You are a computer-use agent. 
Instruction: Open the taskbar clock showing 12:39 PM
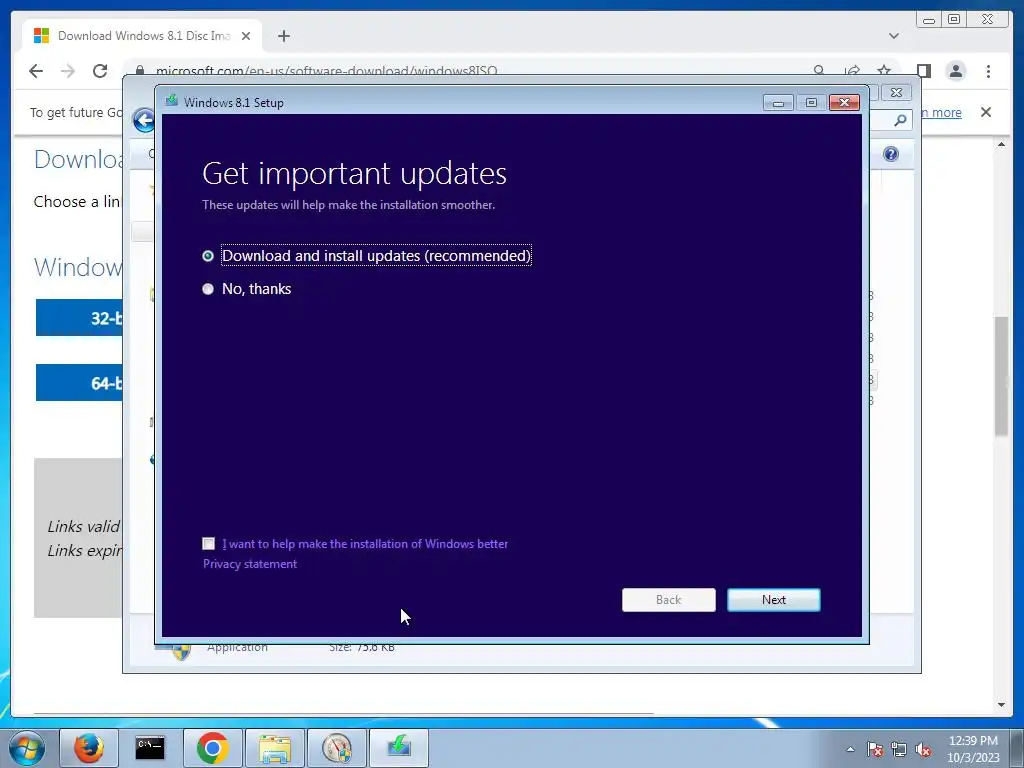[973, 748]
